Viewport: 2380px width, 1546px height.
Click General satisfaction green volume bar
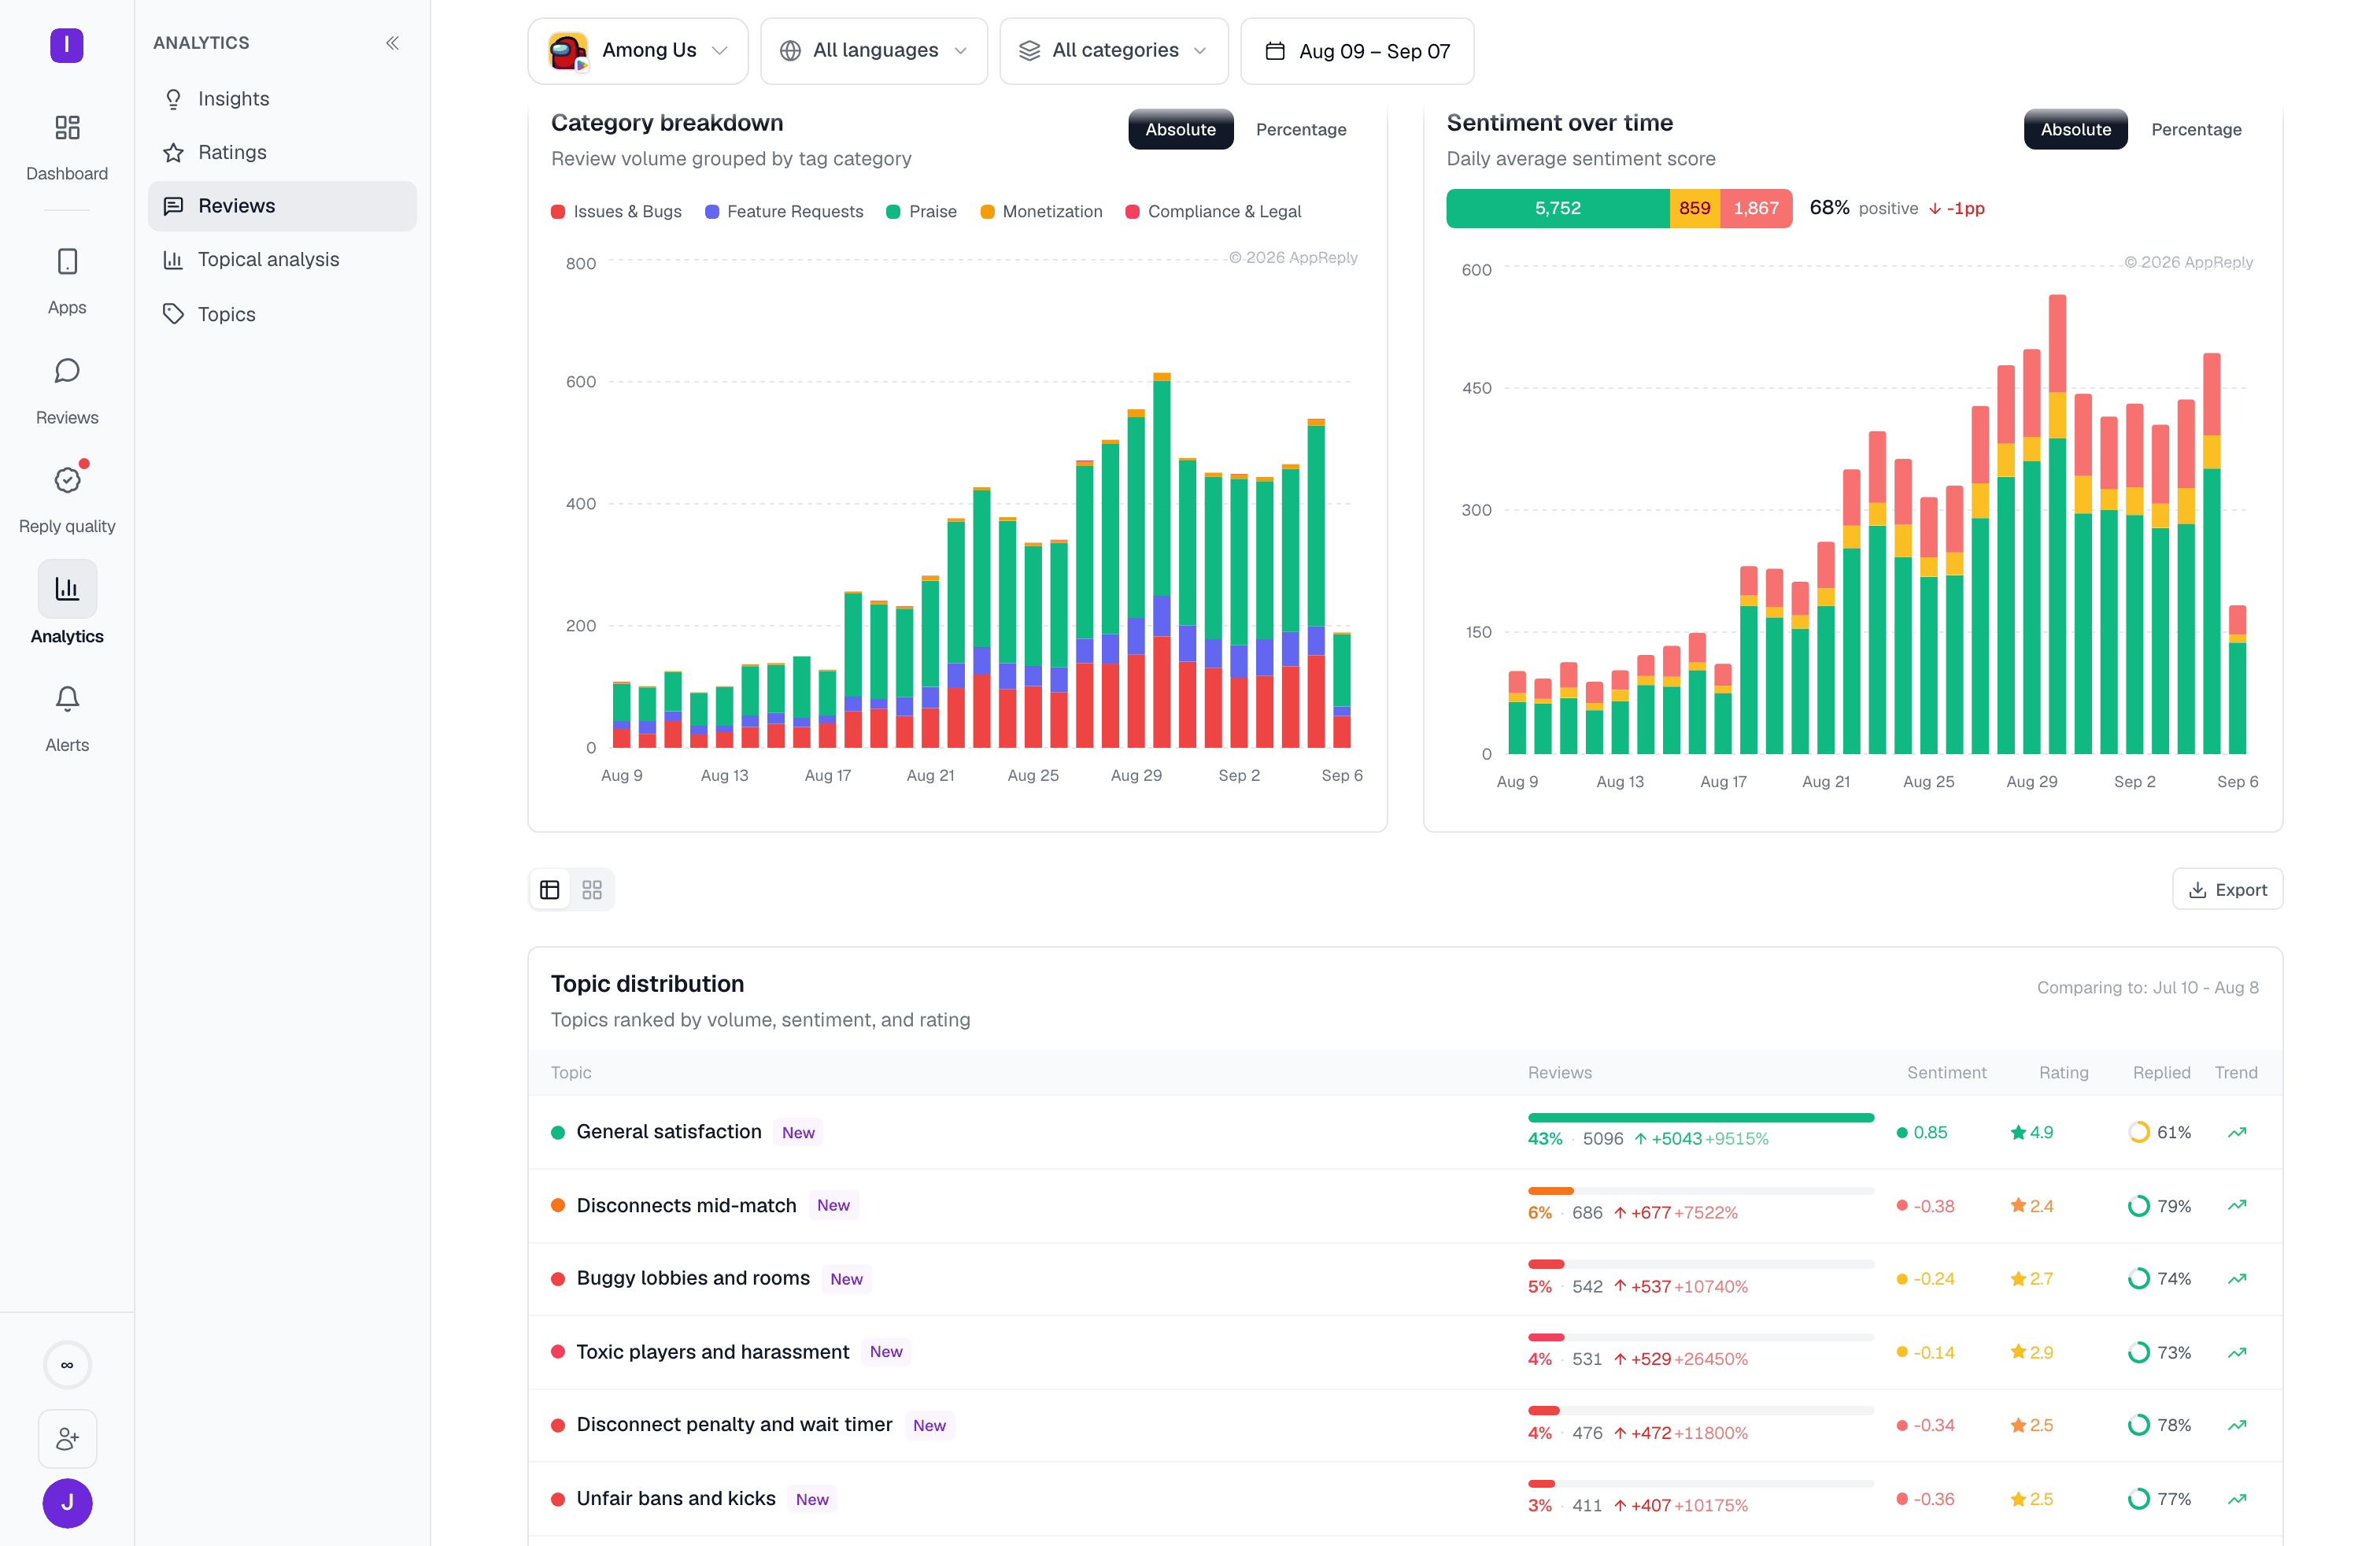[1701, 1117]
